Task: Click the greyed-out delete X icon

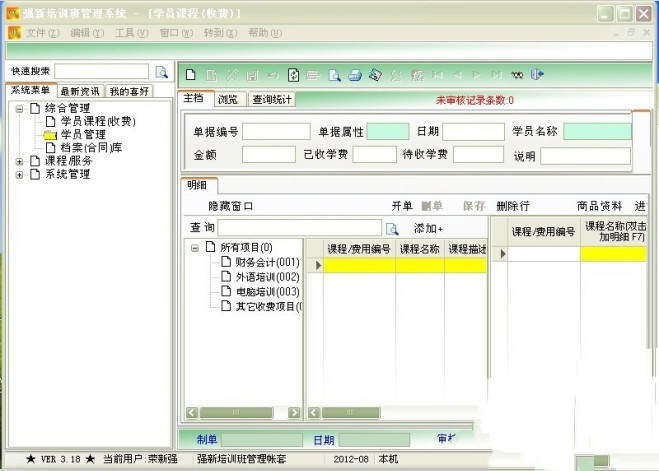Action: [232, 75]
